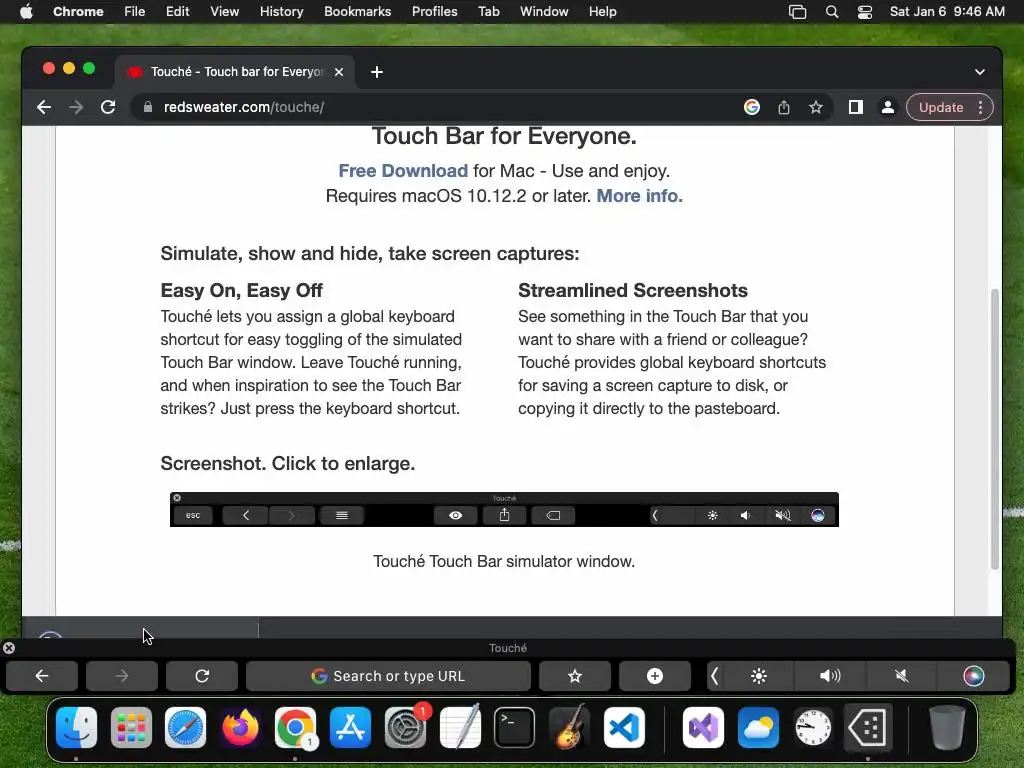
Task: Reload the page in Chrome toolbar
Action: 108,107
